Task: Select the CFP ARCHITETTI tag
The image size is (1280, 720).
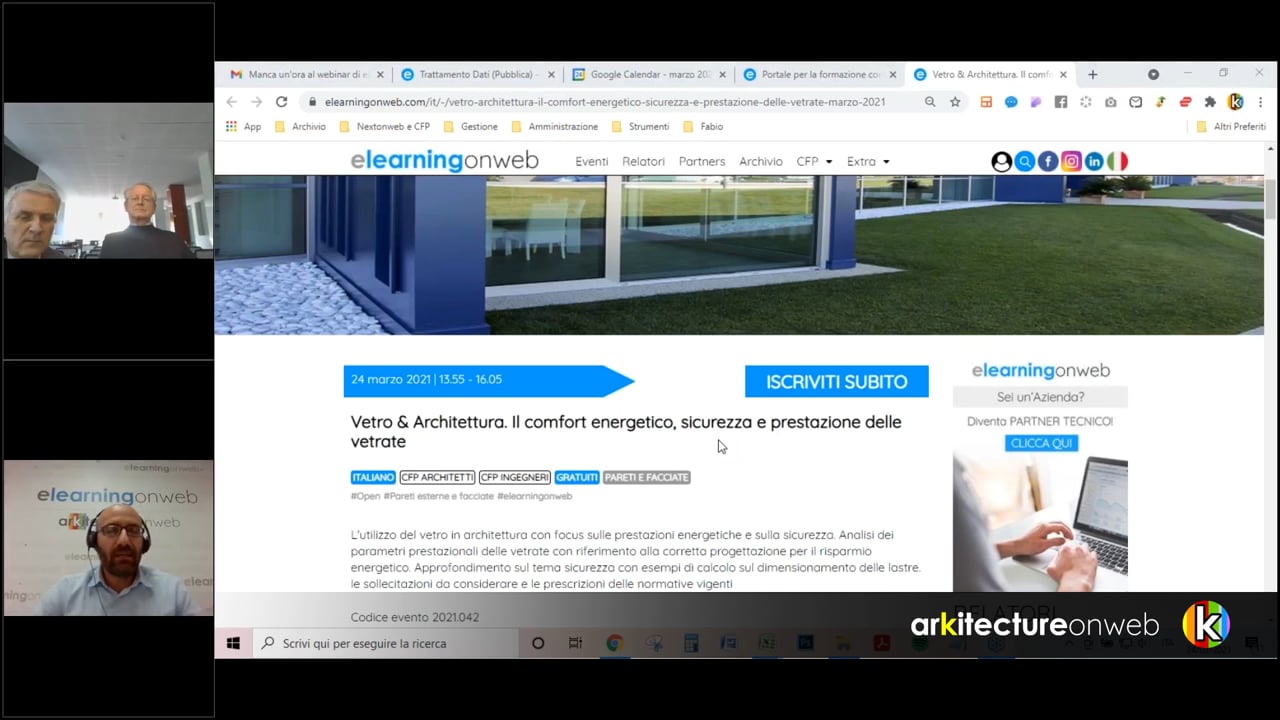Action: (x=437, y=477)
